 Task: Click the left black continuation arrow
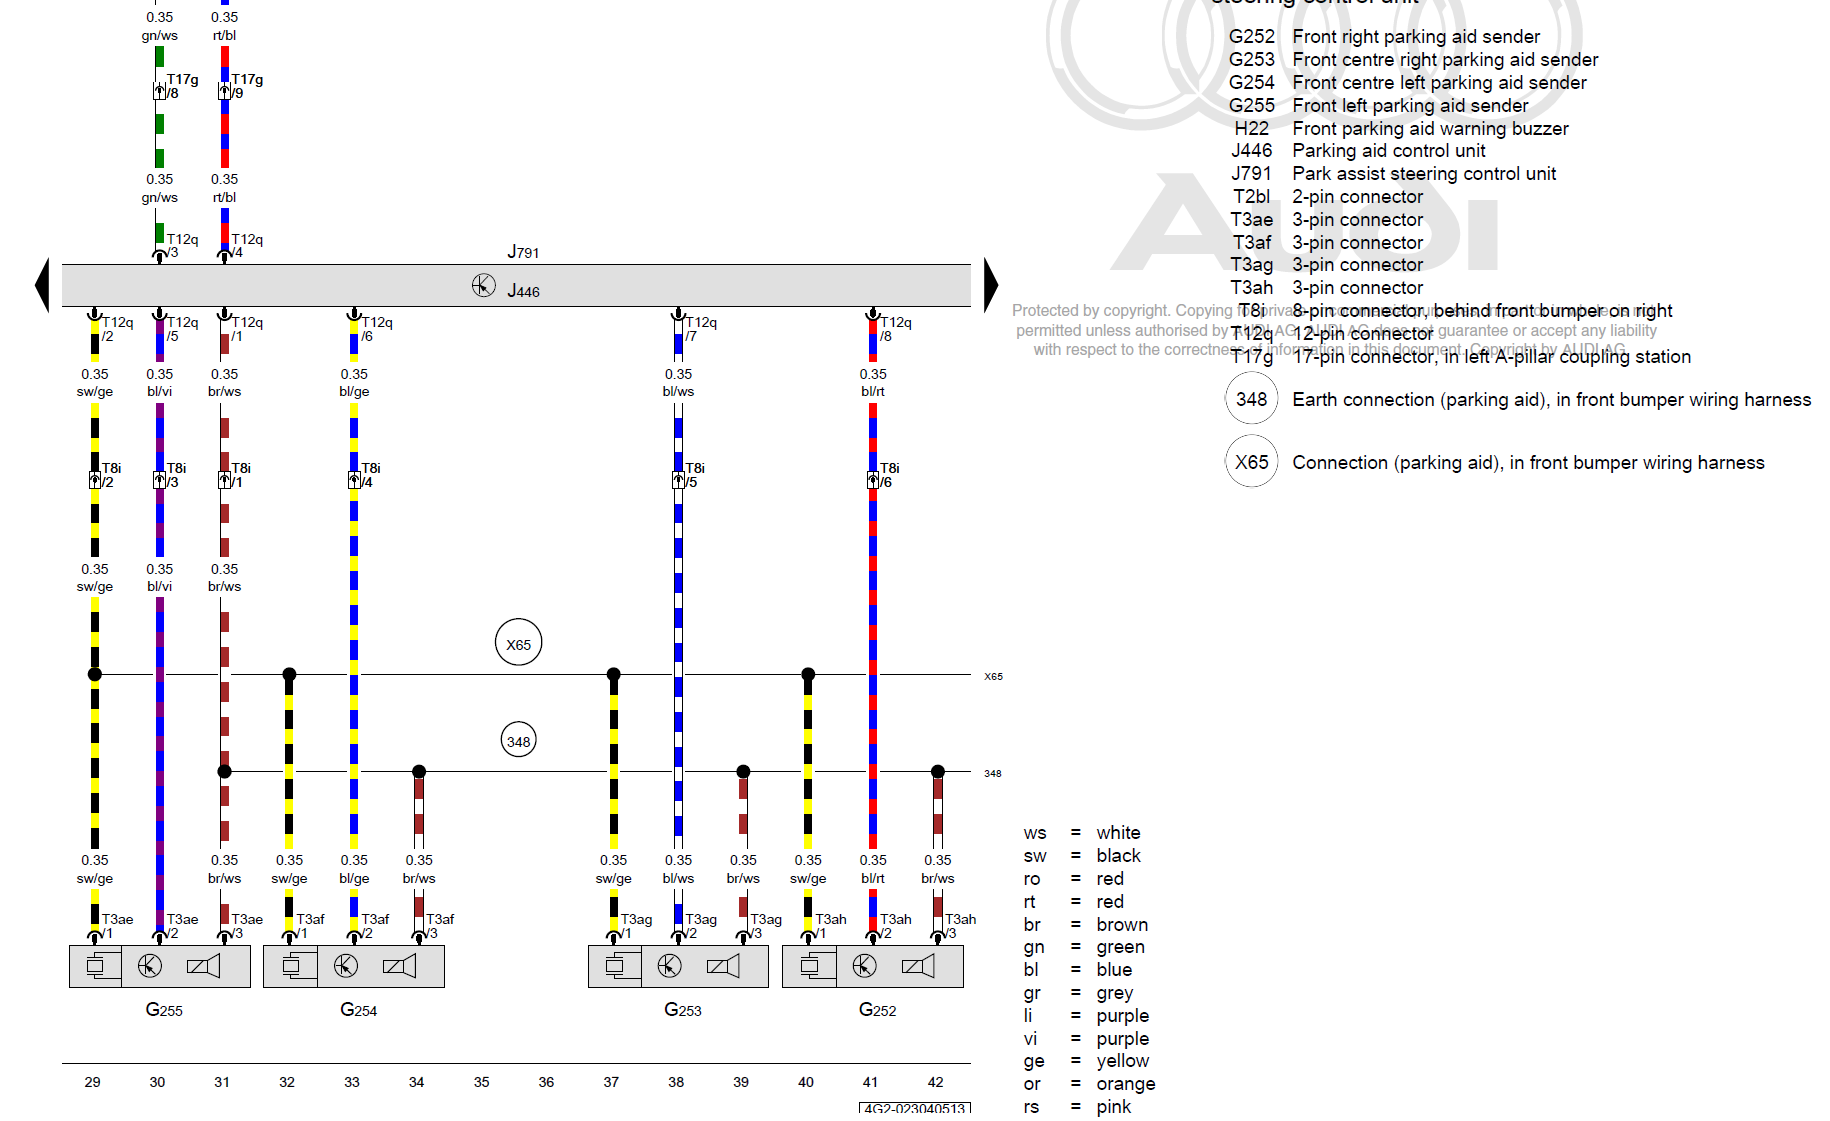coord(42,286)
